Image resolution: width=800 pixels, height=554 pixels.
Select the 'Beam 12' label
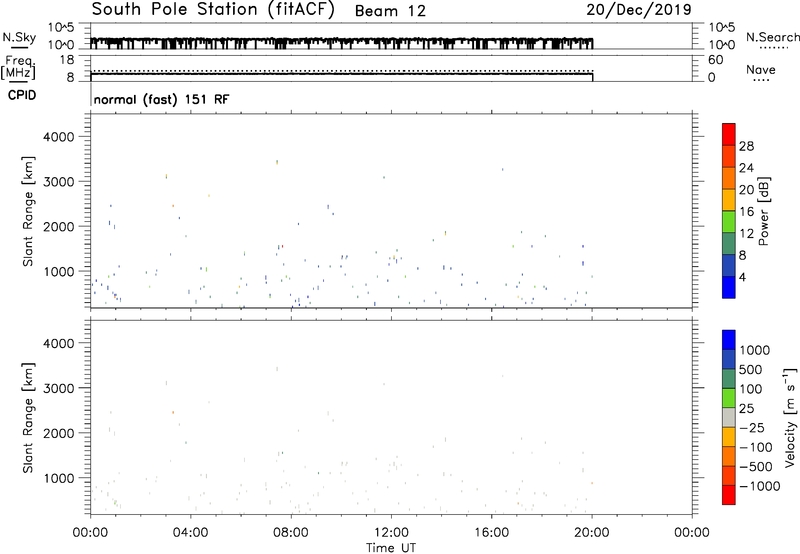(x=390, y=11)
